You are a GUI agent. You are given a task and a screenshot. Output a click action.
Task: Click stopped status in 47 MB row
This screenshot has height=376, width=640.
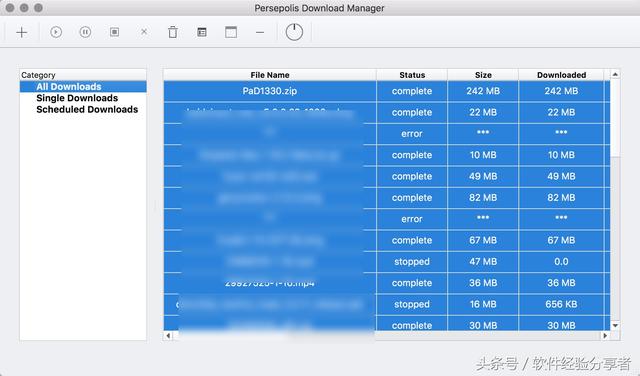tap(412, 262)
